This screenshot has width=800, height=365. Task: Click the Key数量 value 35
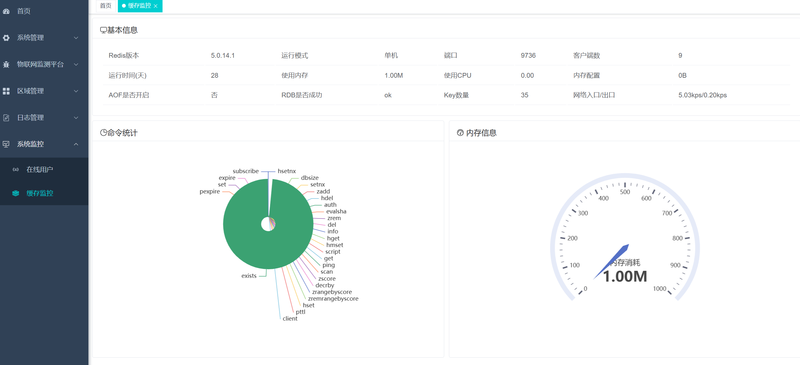coord(524,95)
